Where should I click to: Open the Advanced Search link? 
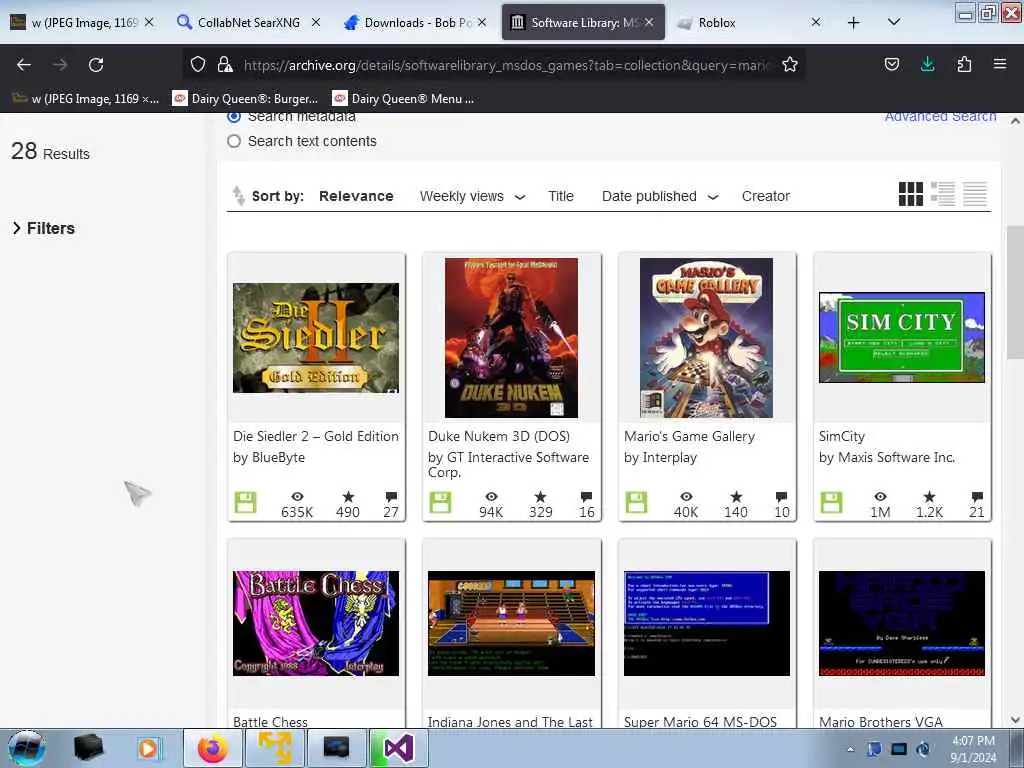(x=940, y=118)
